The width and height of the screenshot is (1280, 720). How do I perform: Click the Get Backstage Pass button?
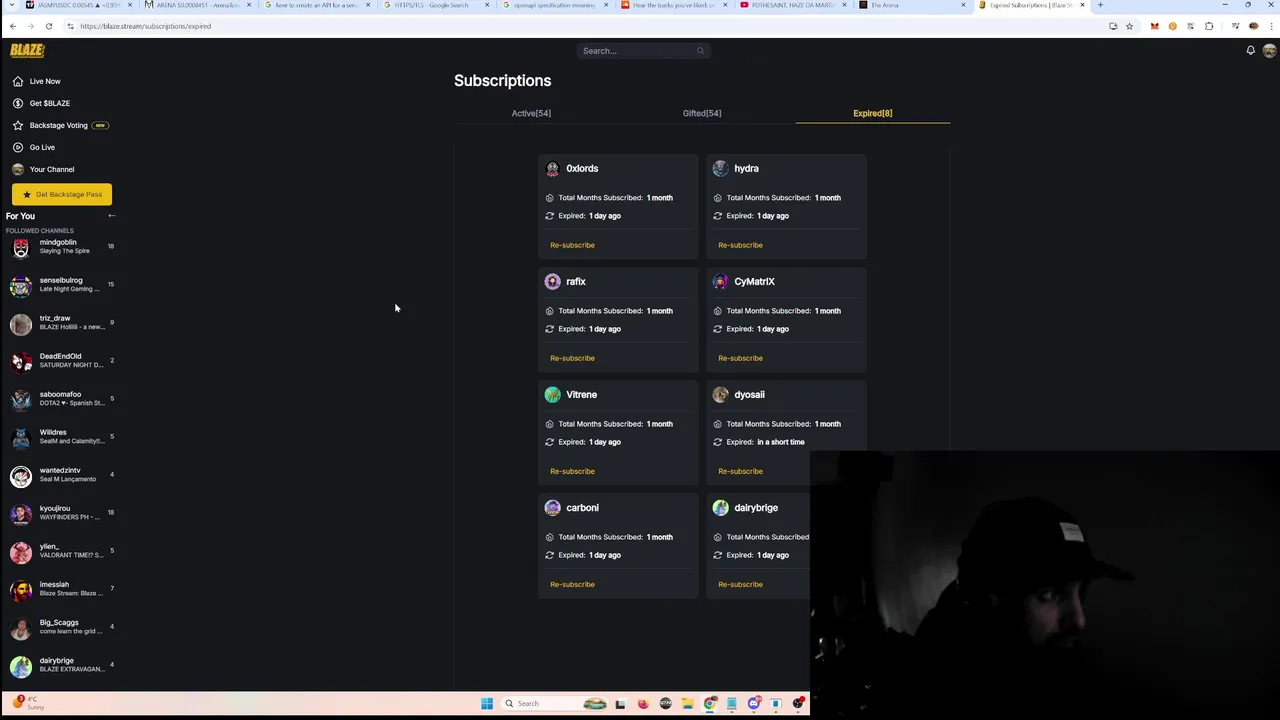[x=62, y=194]
